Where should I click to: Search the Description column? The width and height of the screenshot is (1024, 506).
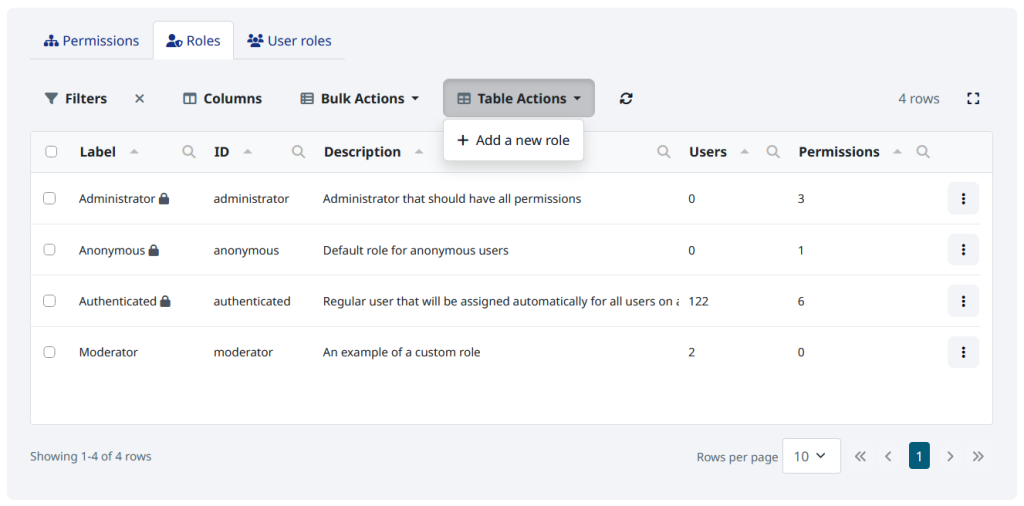[664, 151]
